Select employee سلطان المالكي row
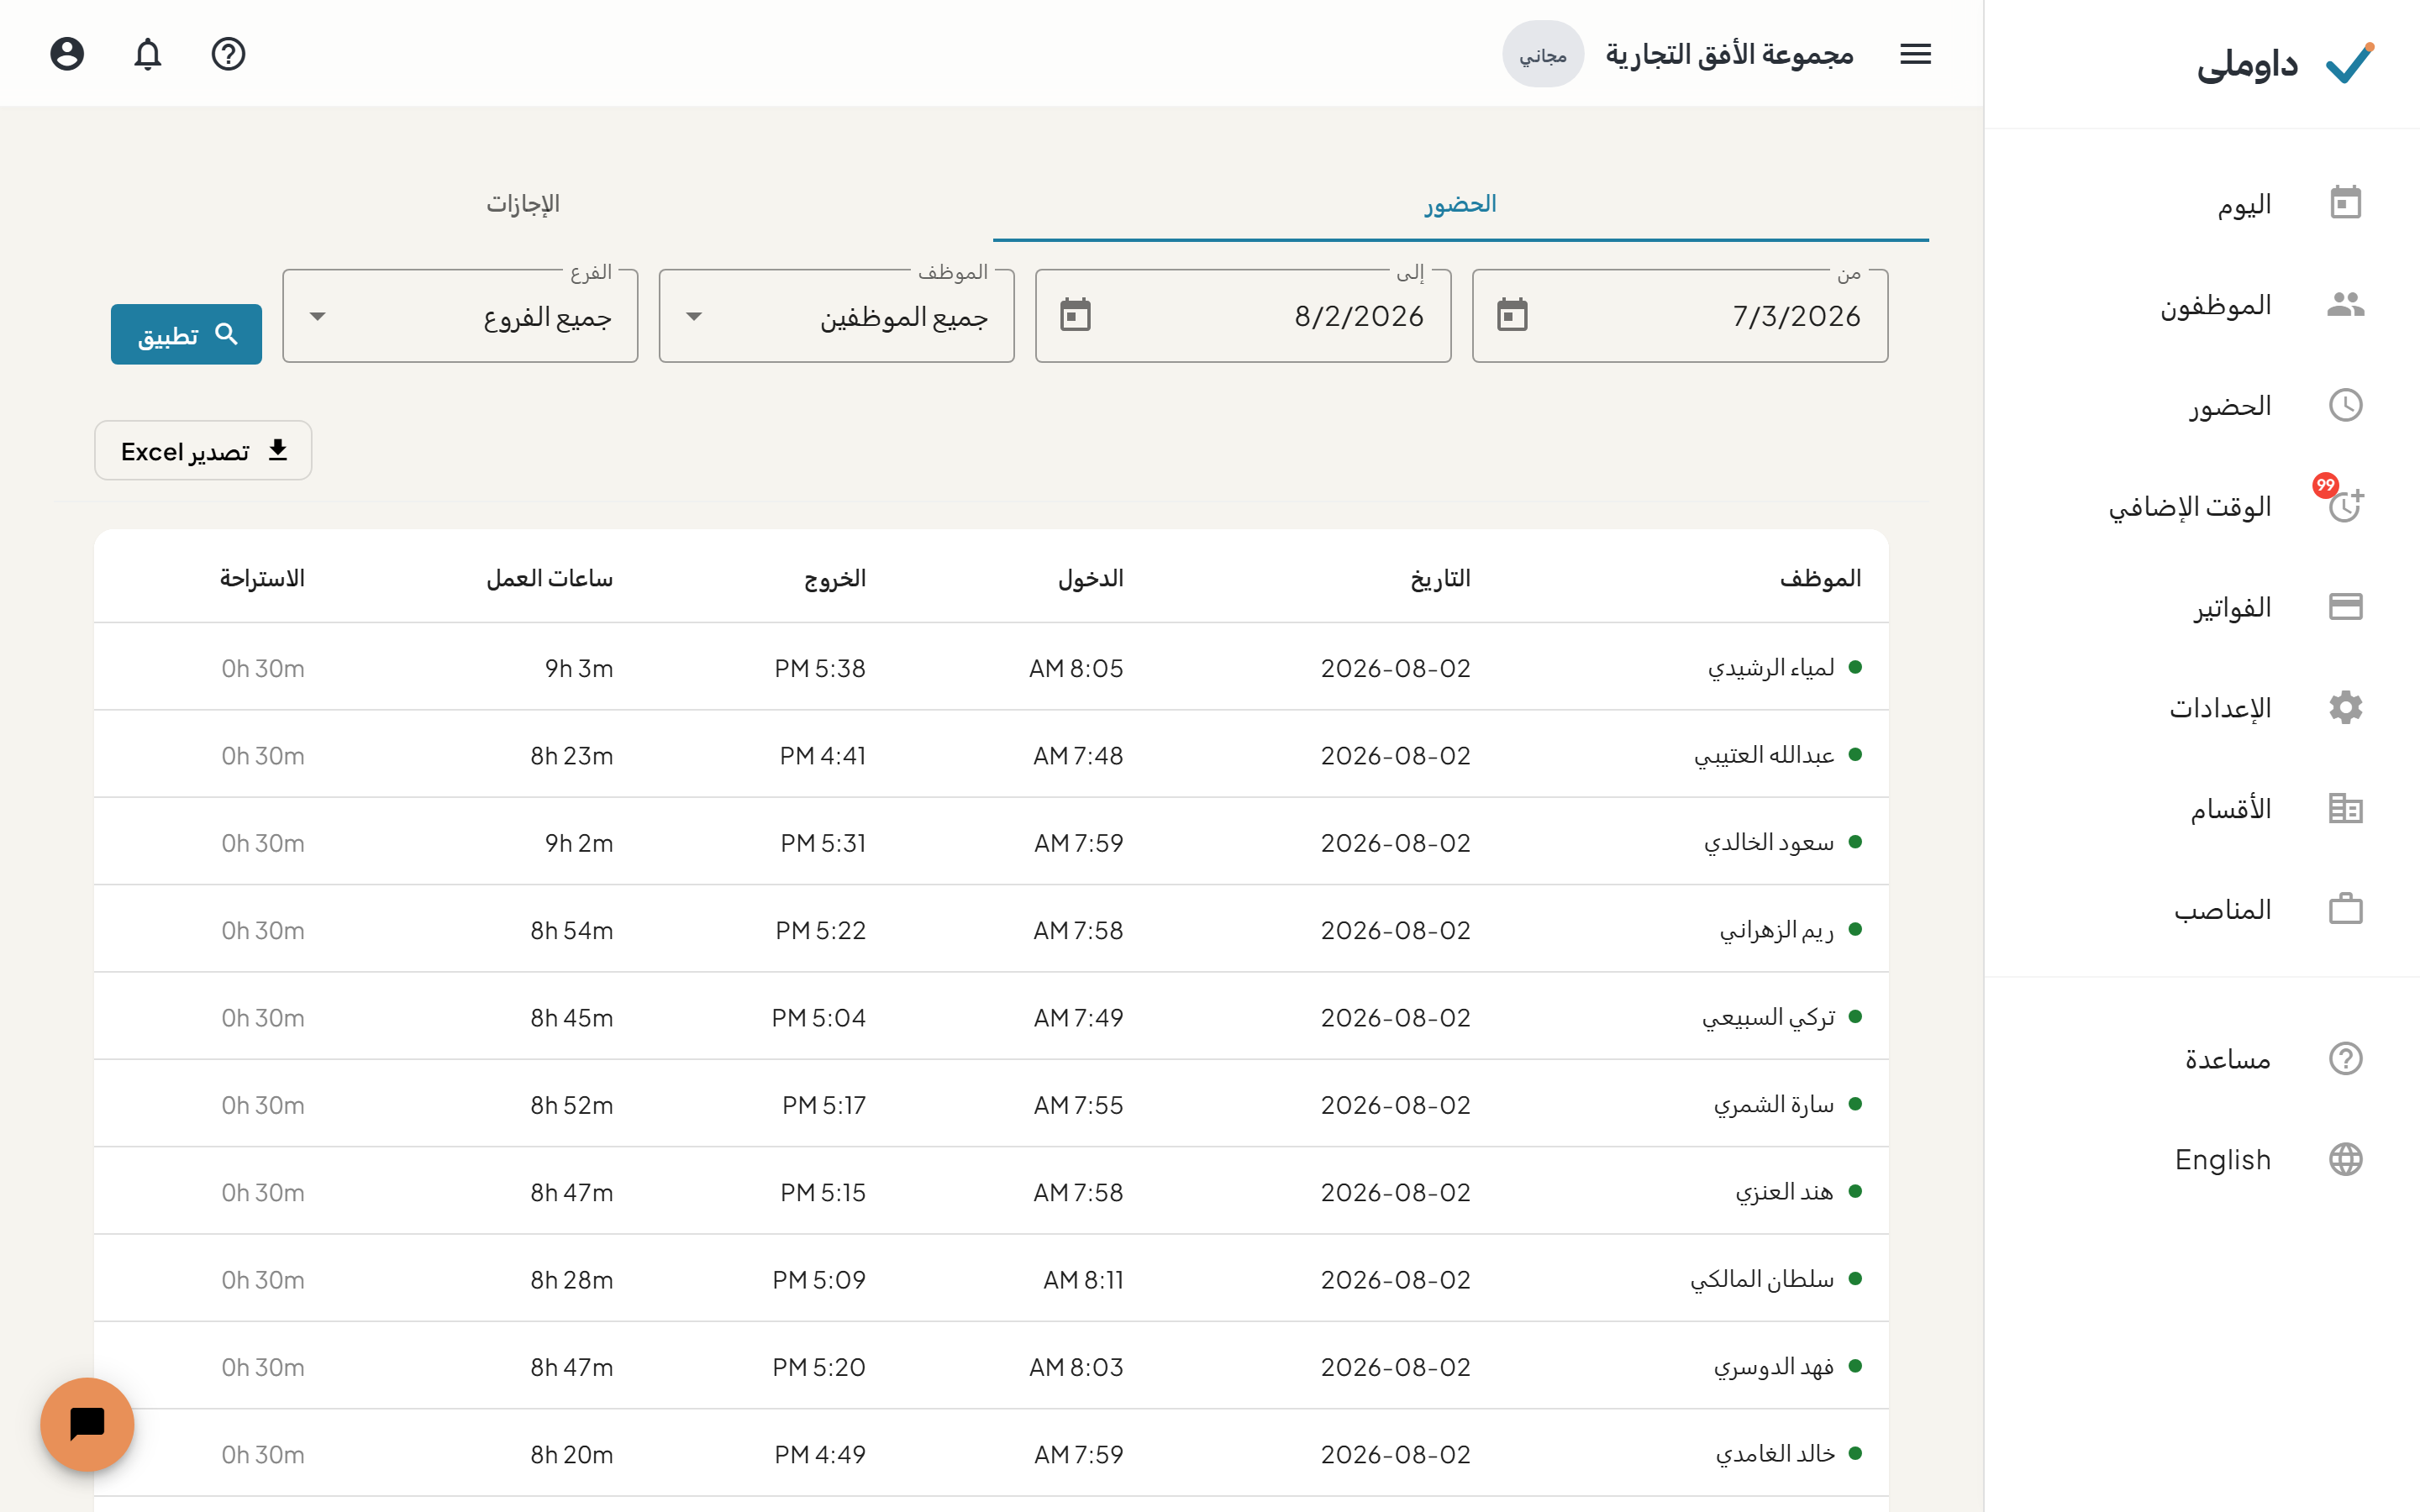The width and height of the screenshot is (2420, 1512). [991, 1278]
